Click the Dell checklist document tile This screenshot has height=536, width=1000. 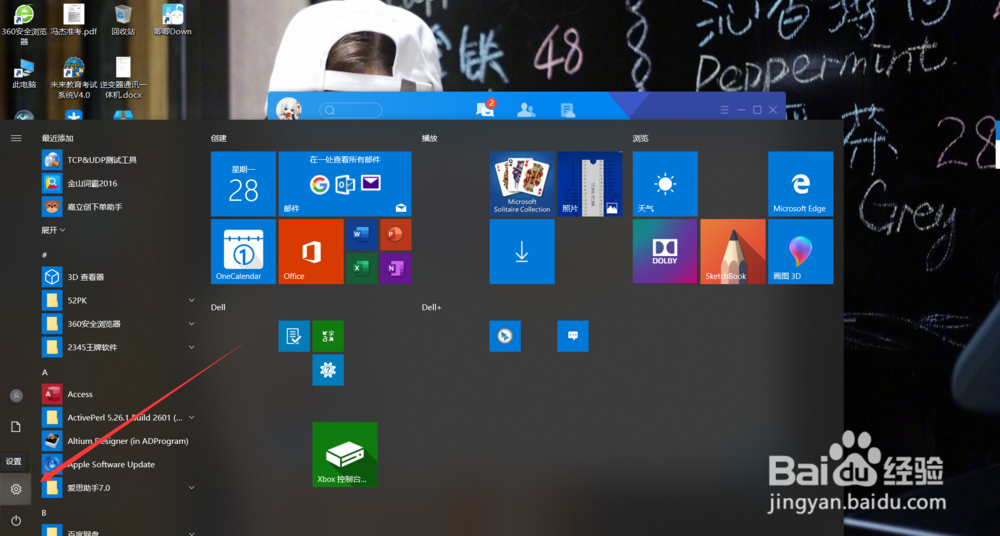[294, 336]
